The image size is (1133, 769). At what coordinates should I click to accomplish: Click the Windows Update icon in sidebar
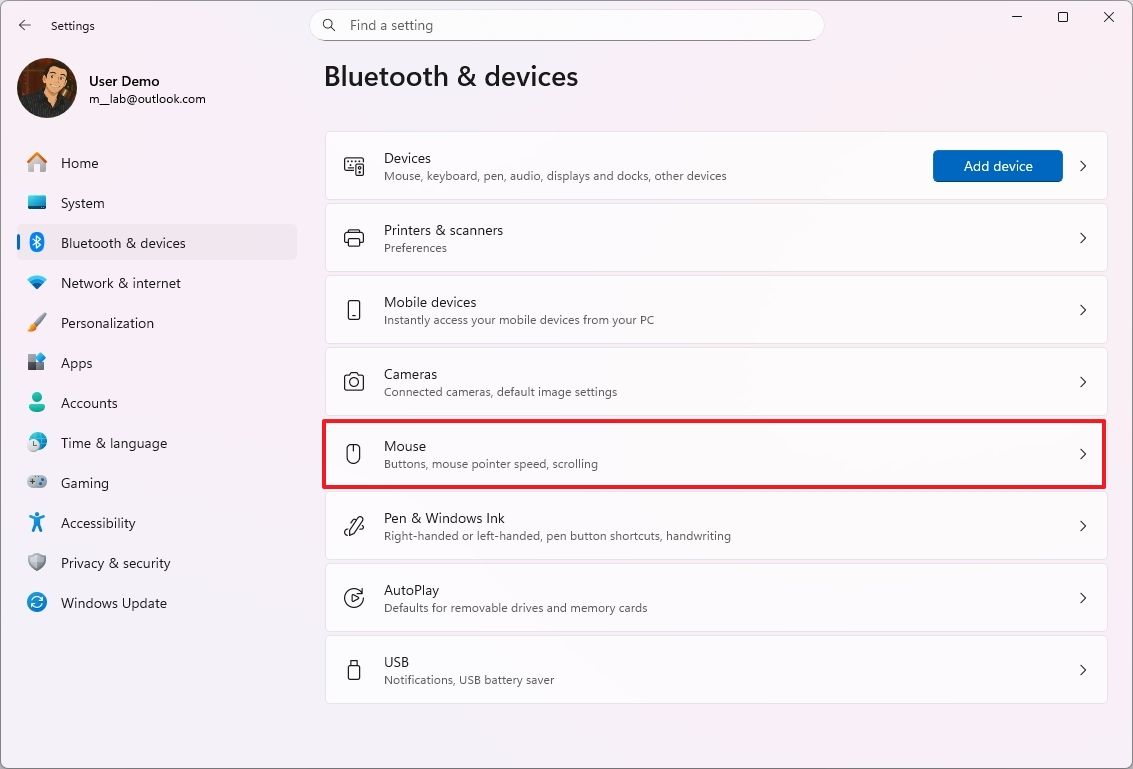click(x=37, y=603)
